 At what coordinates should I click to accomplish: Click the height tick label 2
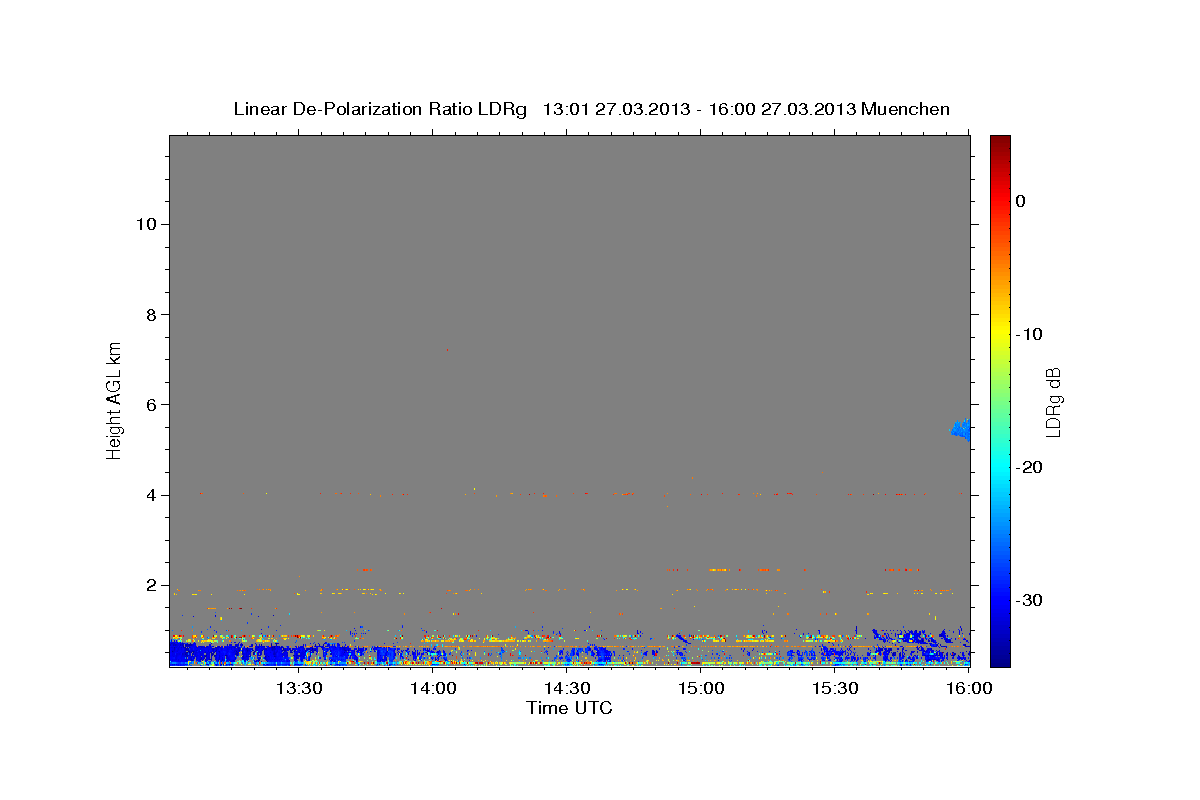(151, 585)
